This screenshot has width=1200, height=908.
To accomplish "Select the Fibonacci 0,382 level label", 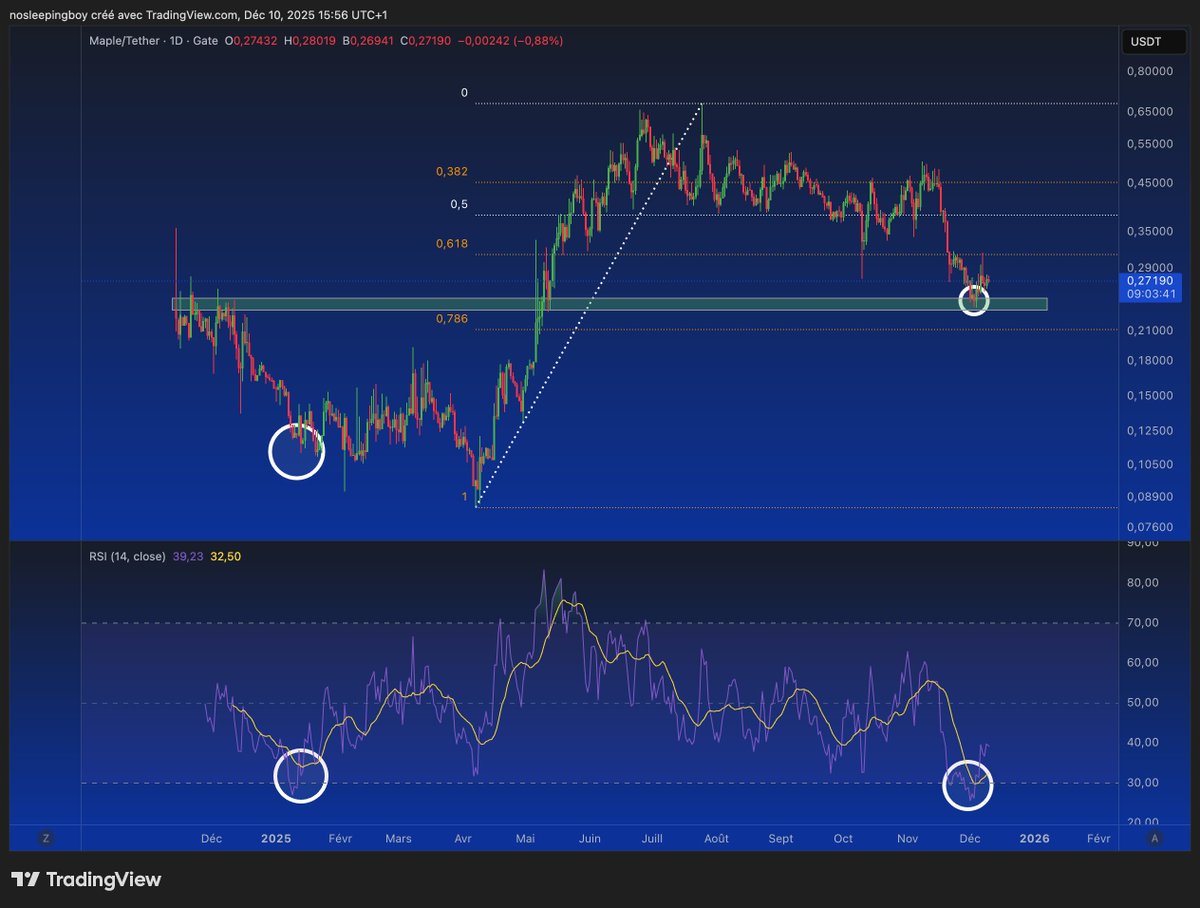I will click(x=452, y=172).
